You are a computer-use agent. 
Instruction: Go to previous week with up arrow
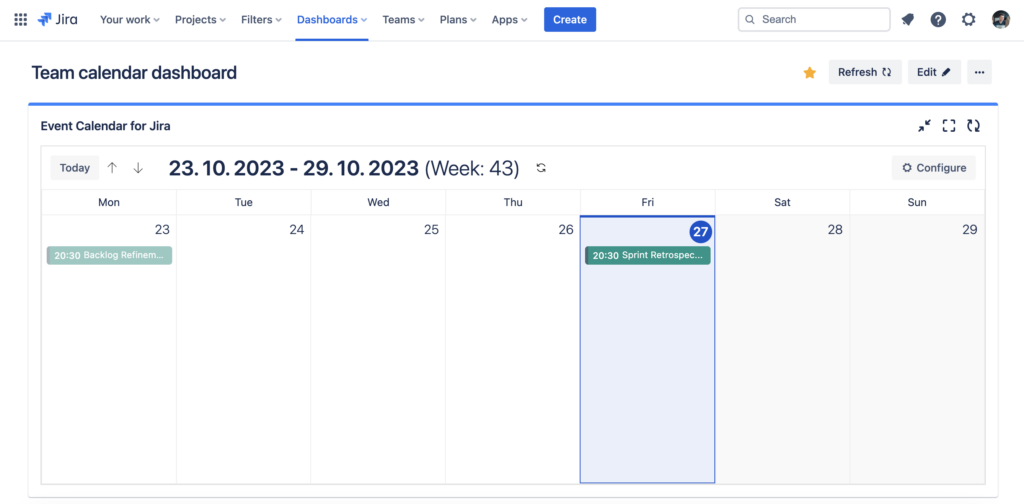(112, 168)
